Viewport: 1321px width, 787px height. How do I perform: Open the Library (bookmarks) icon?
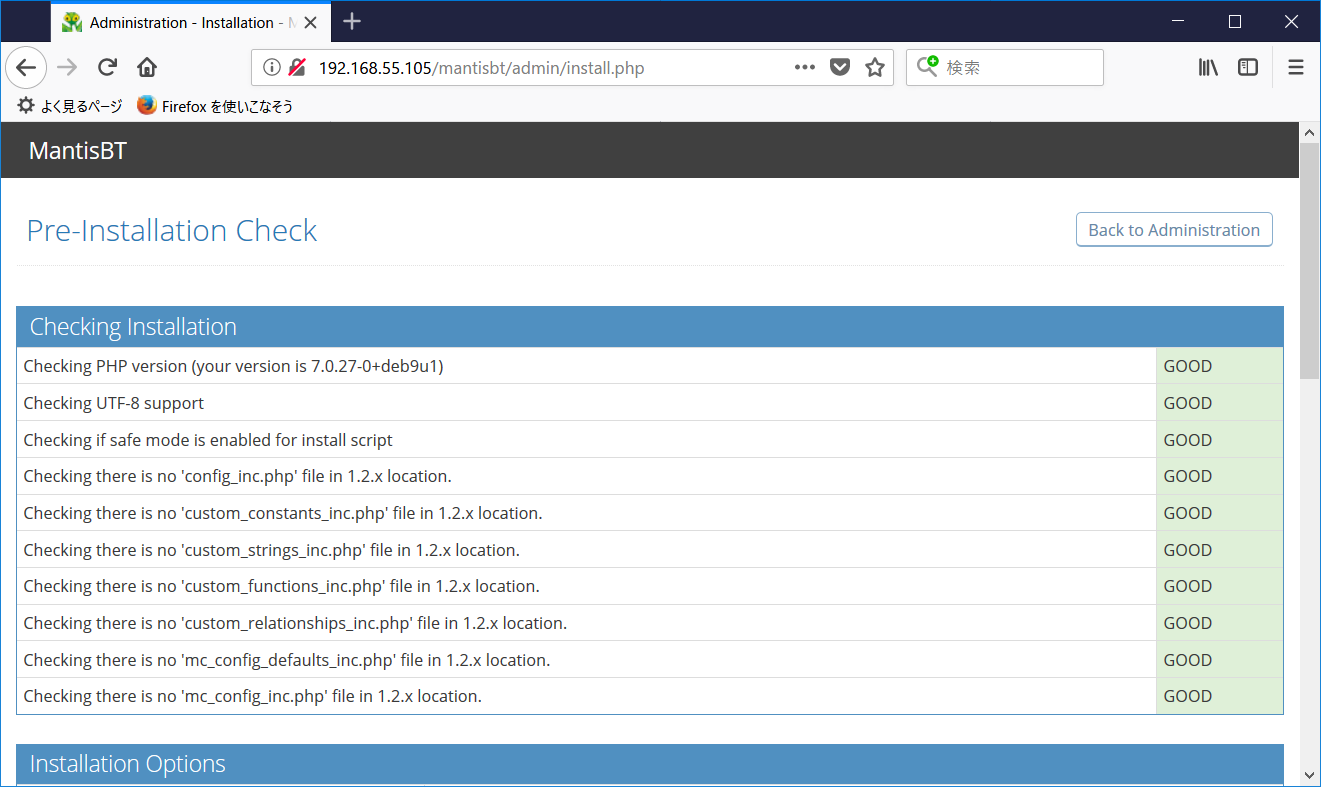(1207, 67)
